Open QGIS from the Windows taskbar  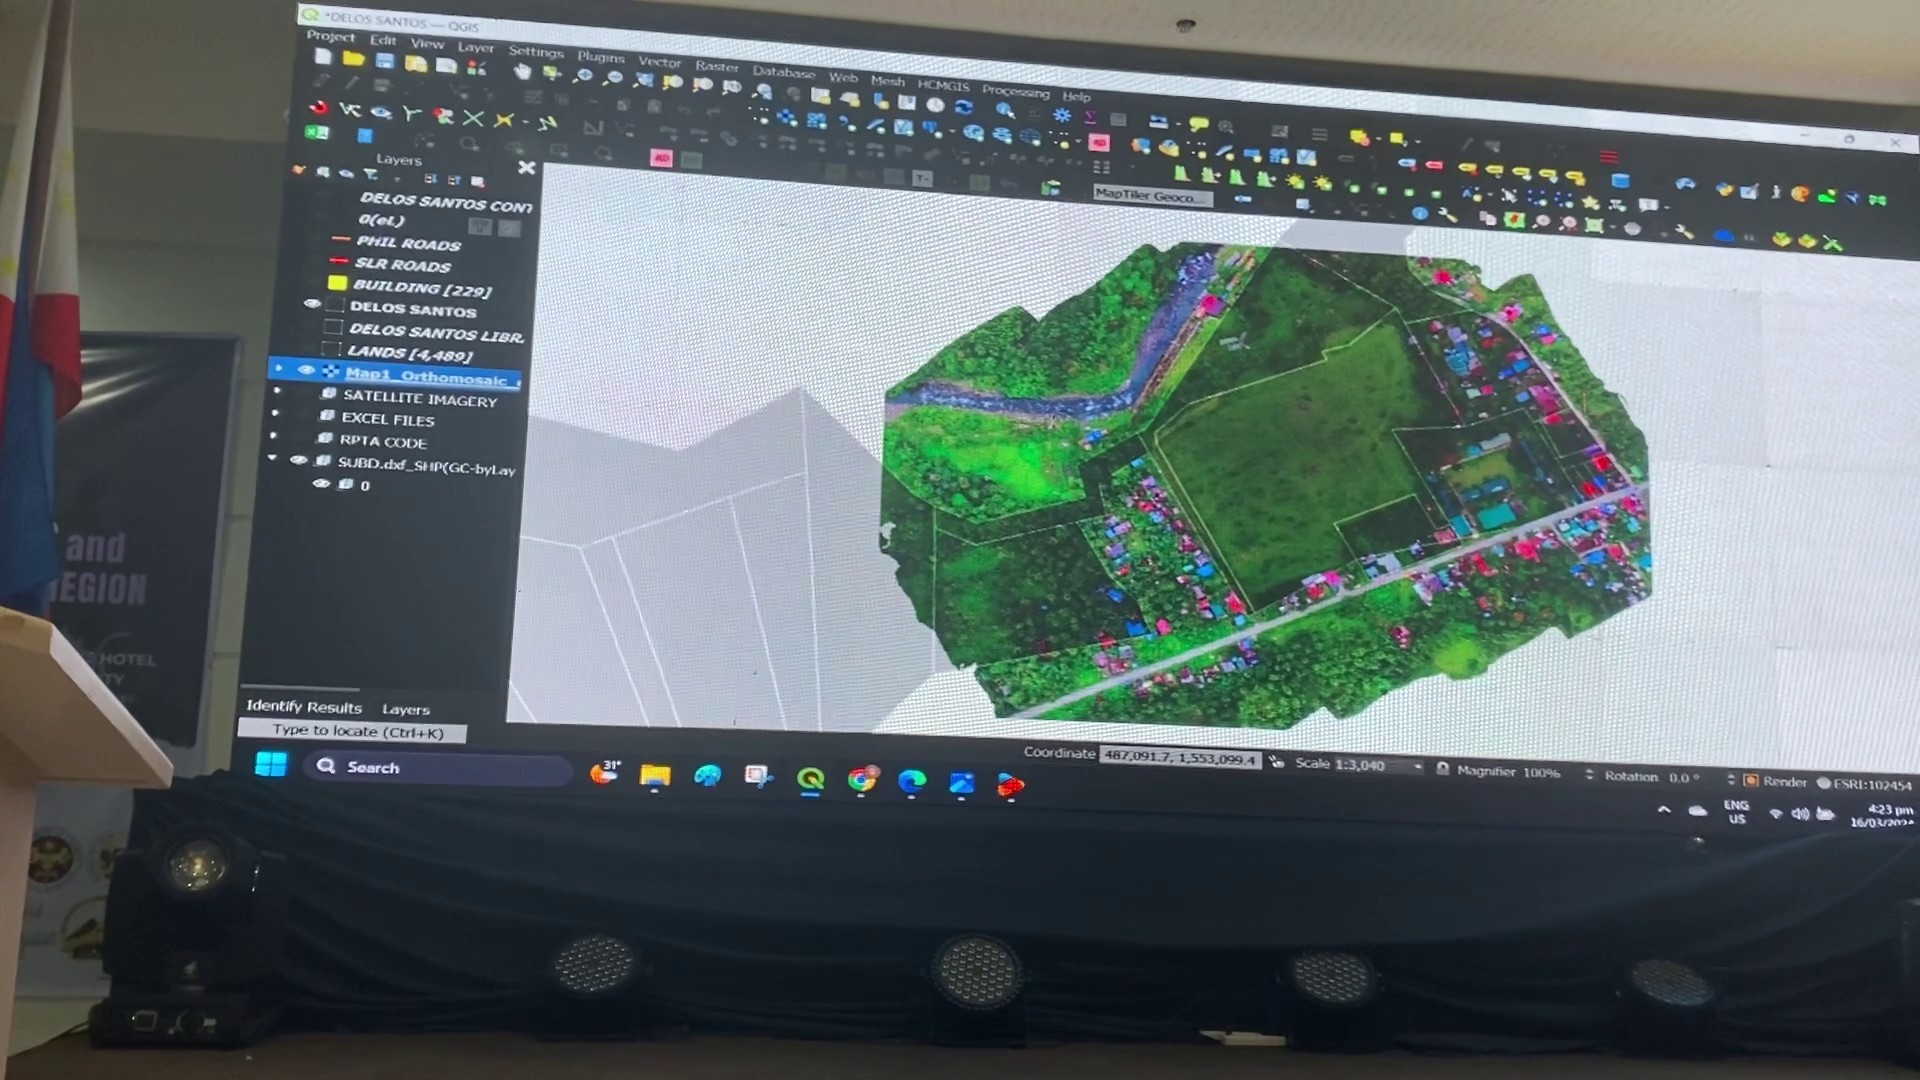(810, 779)
